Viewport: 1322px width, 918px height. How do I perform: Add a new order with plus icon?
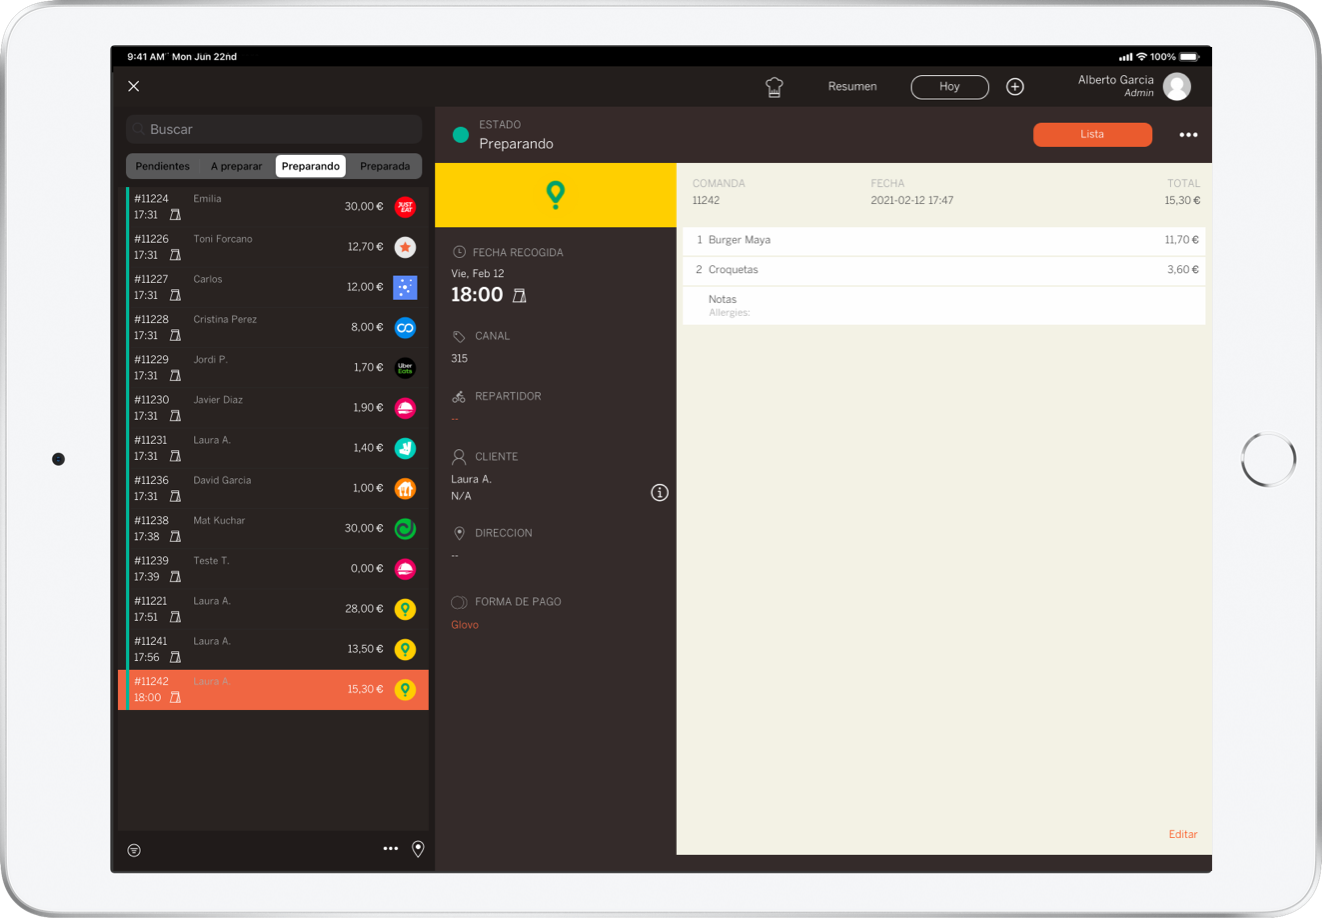tap(1015, 87)
